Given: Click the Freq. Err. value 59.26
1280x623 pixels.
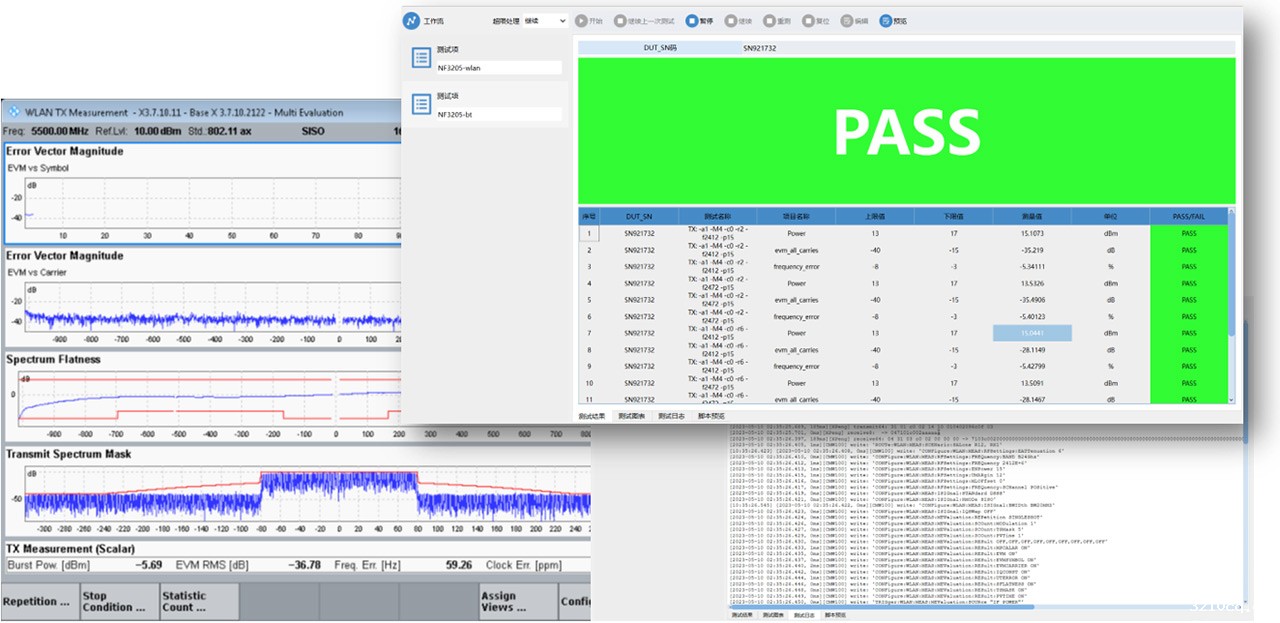Looking at the screenshot, I should click(x=460, y=565).
